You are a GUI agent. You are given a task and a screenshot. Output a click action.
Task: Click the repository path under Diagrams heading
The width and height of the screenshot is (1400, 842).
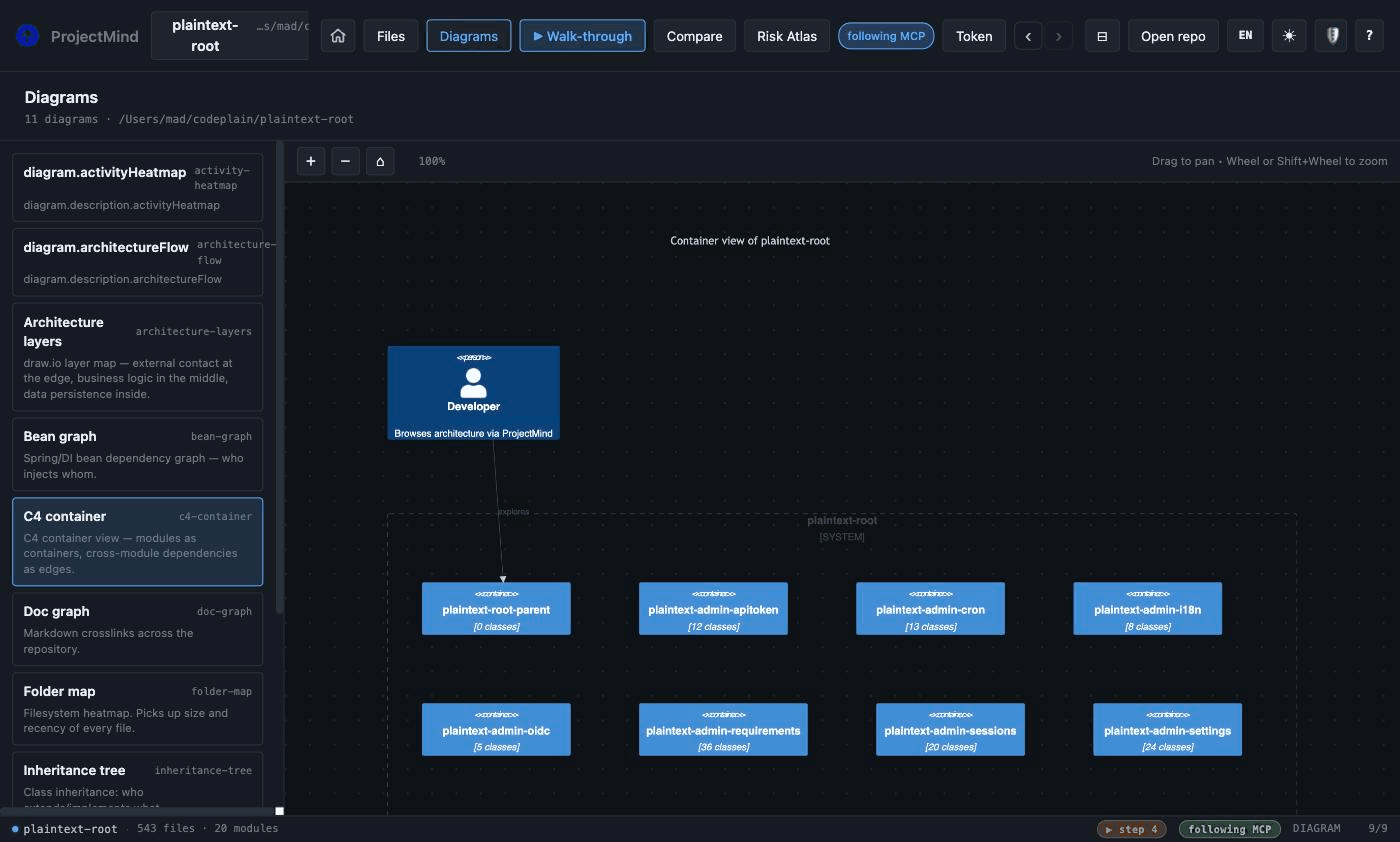(x=236, y=119)
